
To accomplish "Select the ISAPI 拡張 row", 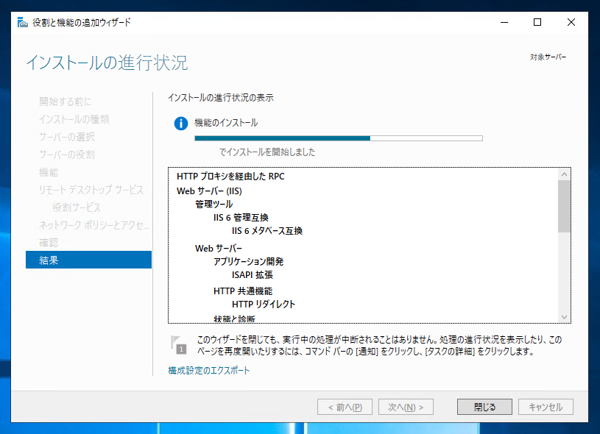I will tap(252, 275).
